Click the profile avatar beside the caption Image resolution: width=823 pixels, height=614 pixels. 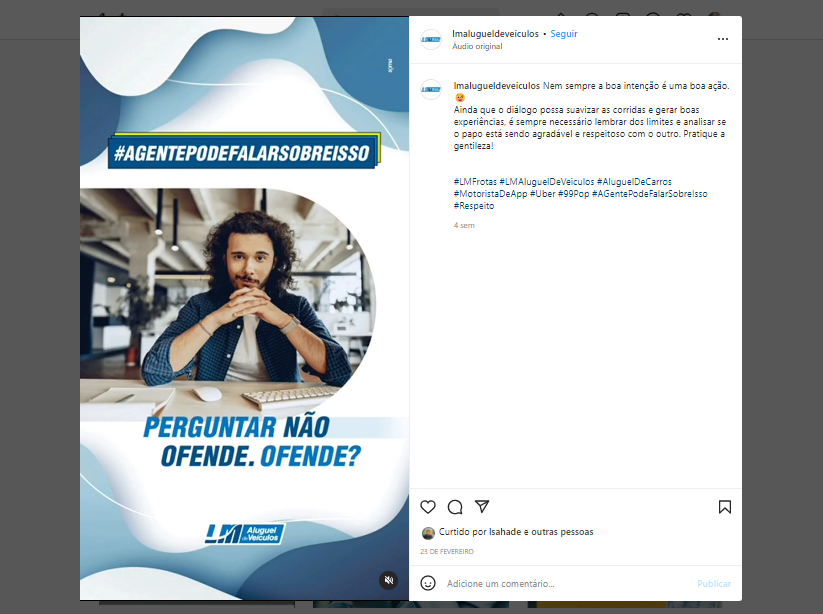[x=431, y=89]
